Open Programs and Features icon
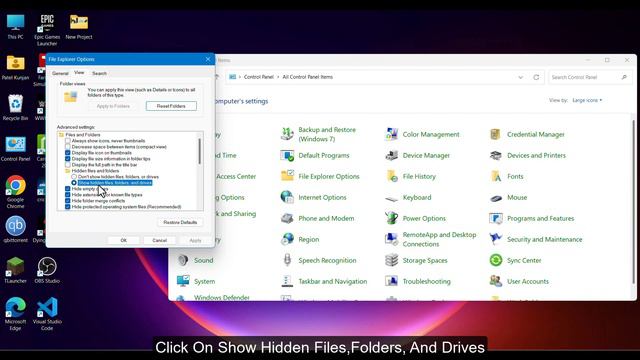Screen dimensions: 640x360 point(496,218)
